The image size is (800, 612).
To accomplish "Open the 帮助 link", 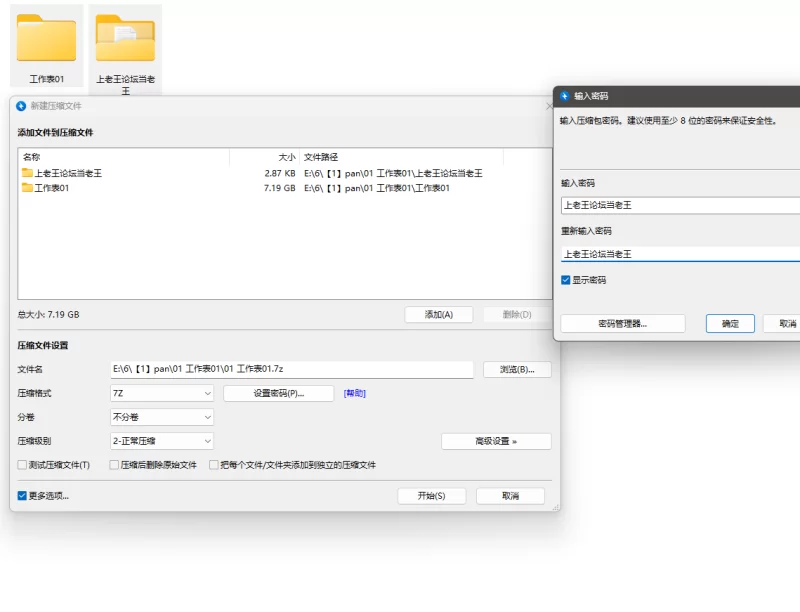I will point(355,393).
